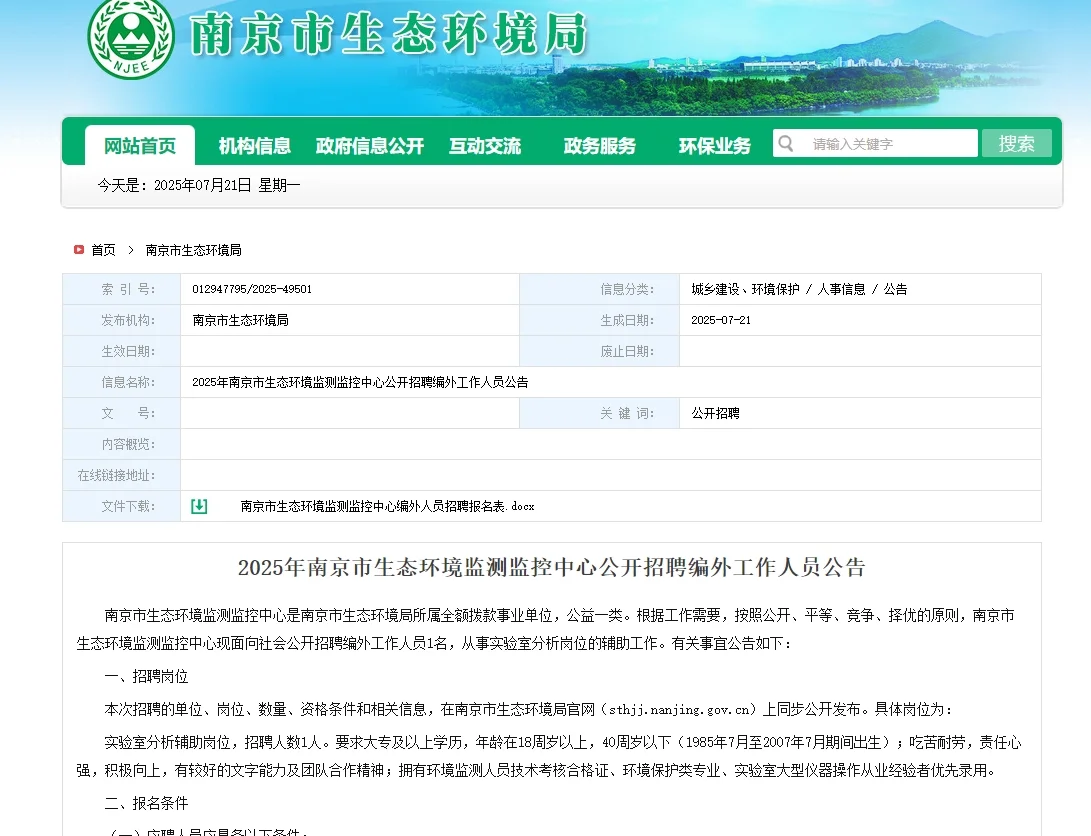Click the 信息分类 label cell

click(600, 289)
